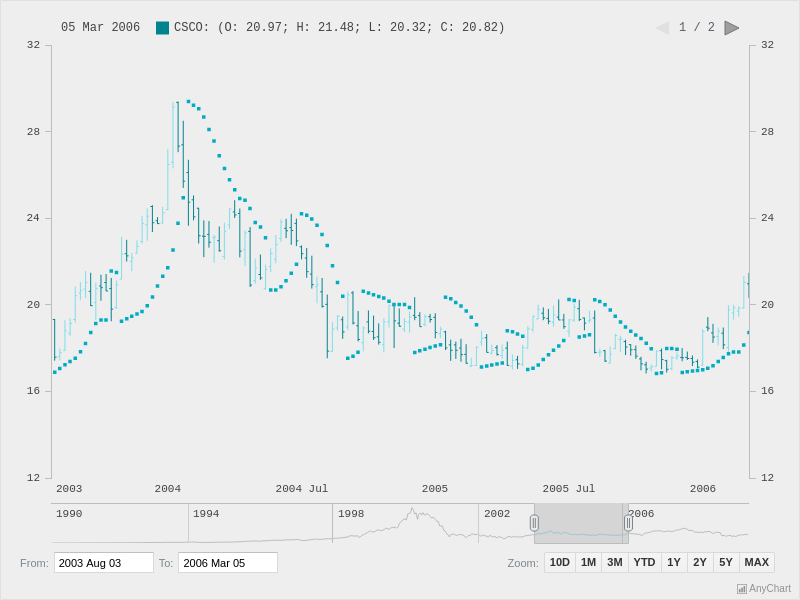Click the AnyChart credits logo
The width and height of the screenshot is (800, 600).
pyautogui.click(x=764, y=589)
